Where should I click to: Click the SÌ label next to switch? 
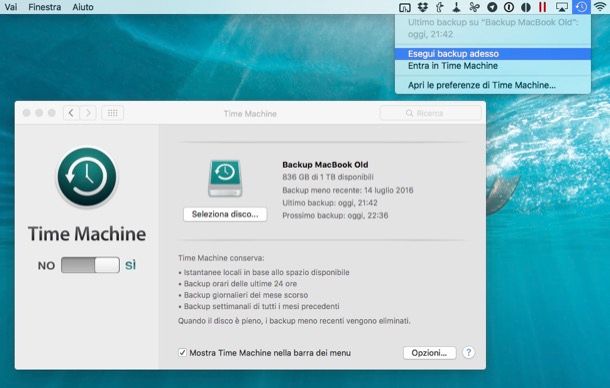(131, 265)
